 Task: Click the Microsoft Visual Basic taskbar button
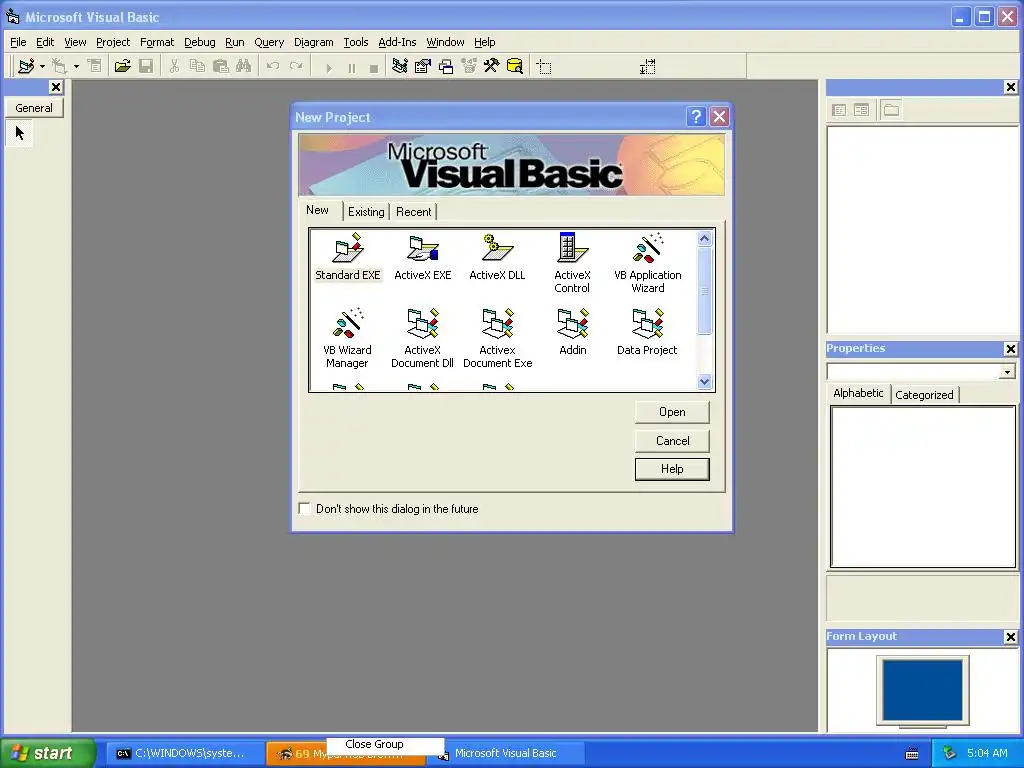tap(505, 753)
